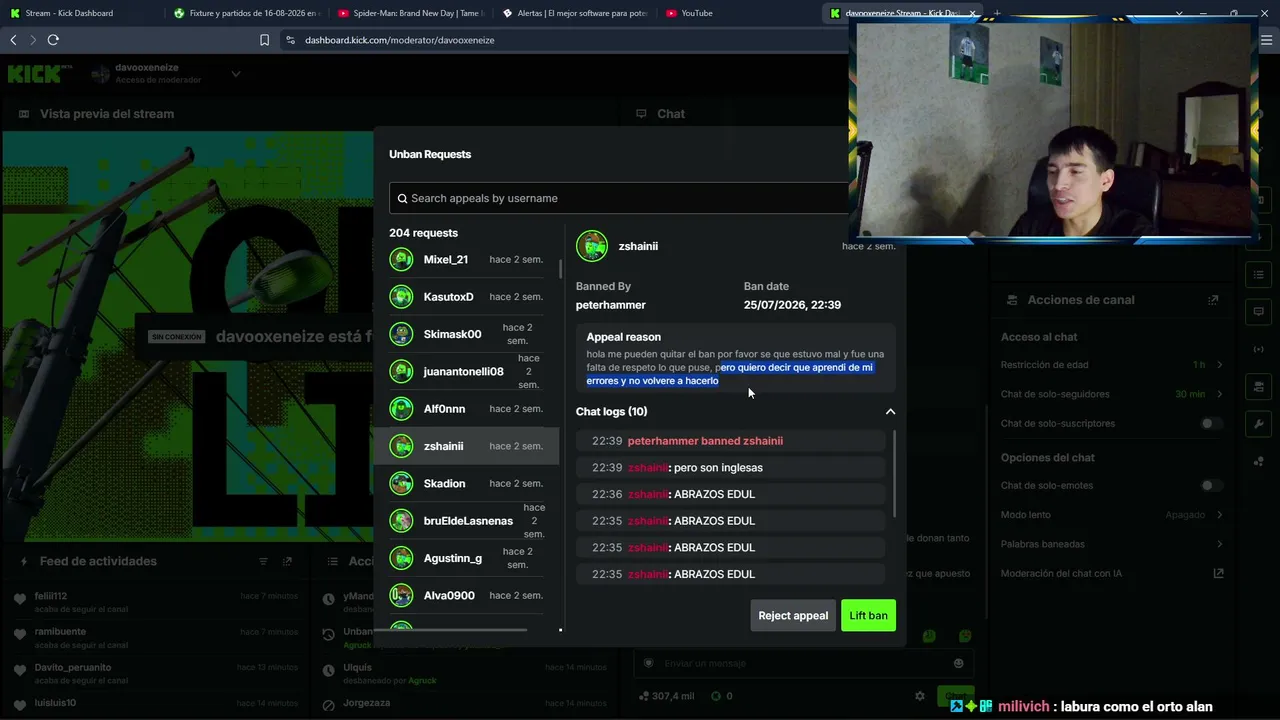Click the list icon in right sidebar
Image resolution: width=1280 pixels, height=720 pixels.
coord(1259,274)
